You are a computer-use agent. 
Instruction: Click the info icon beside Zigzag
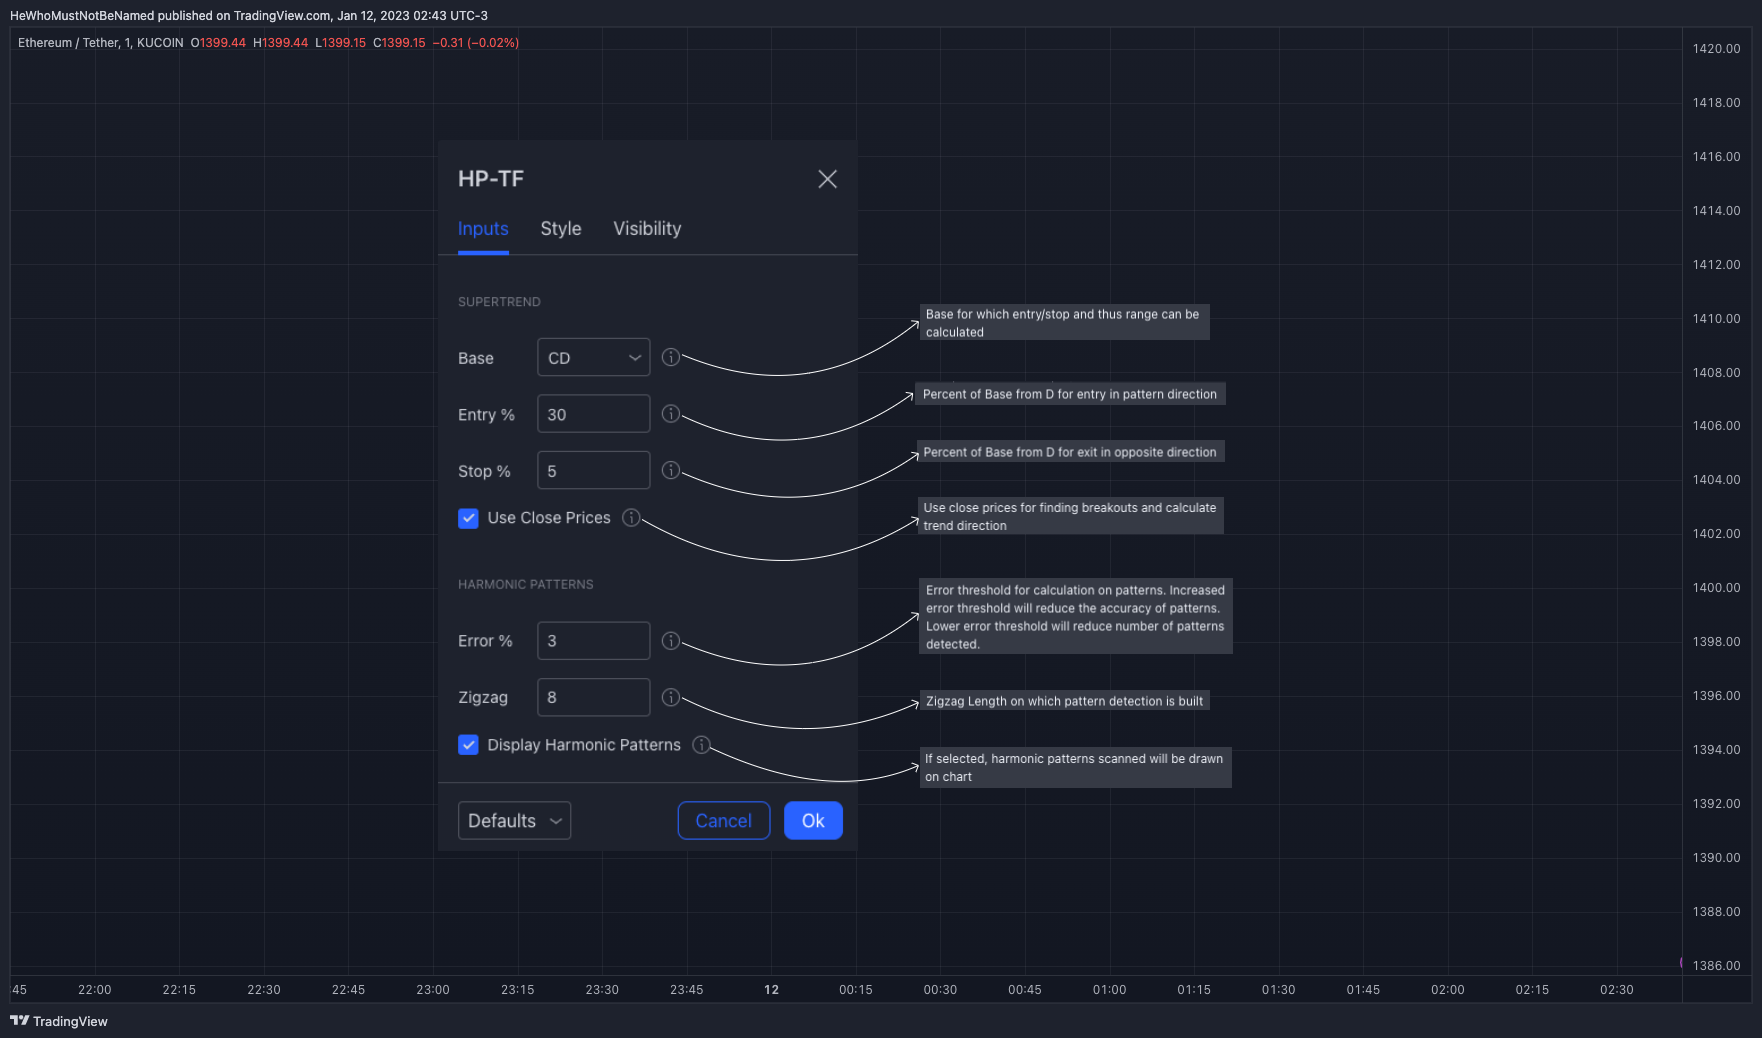click(x=671, y=697)
